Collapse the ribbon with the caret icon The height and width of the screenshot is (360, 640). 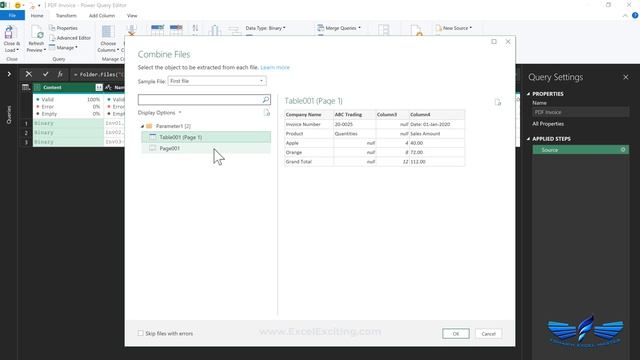(x=625, y=16)
